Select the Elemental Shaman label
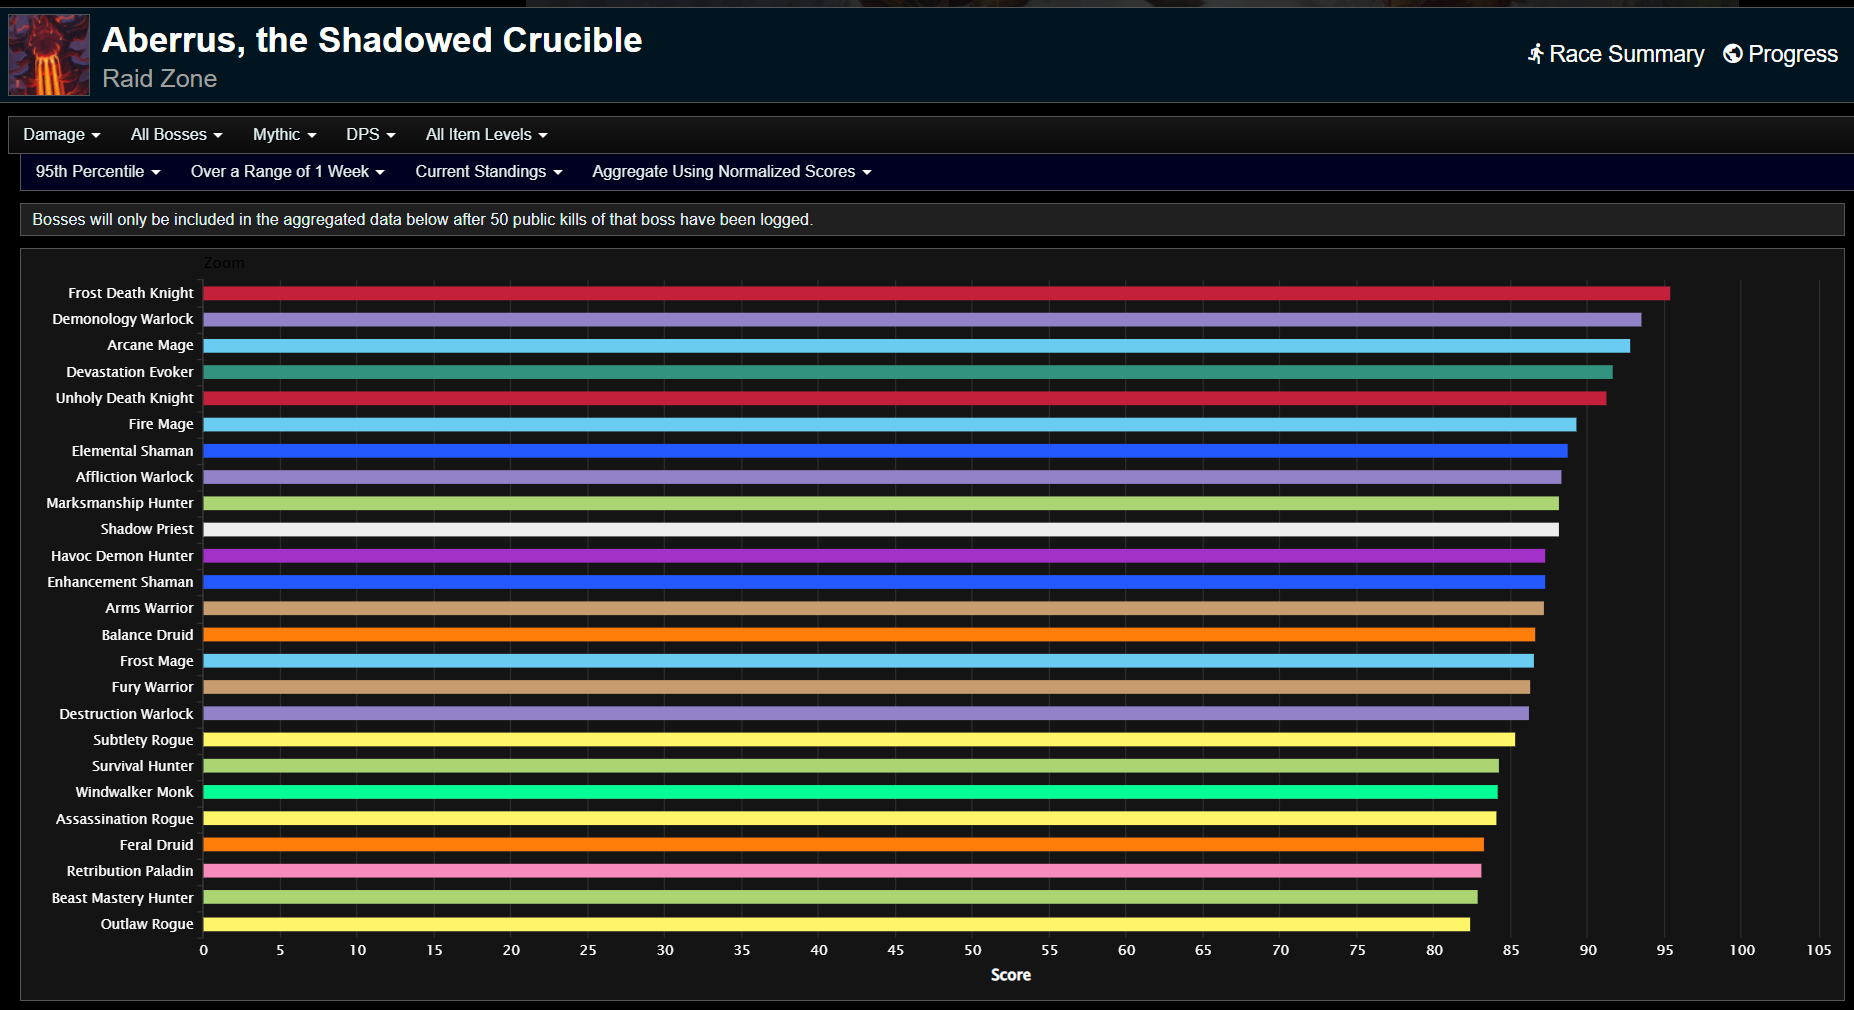The height and width of the screenshot is (1010, 1854). coord(133,451)
